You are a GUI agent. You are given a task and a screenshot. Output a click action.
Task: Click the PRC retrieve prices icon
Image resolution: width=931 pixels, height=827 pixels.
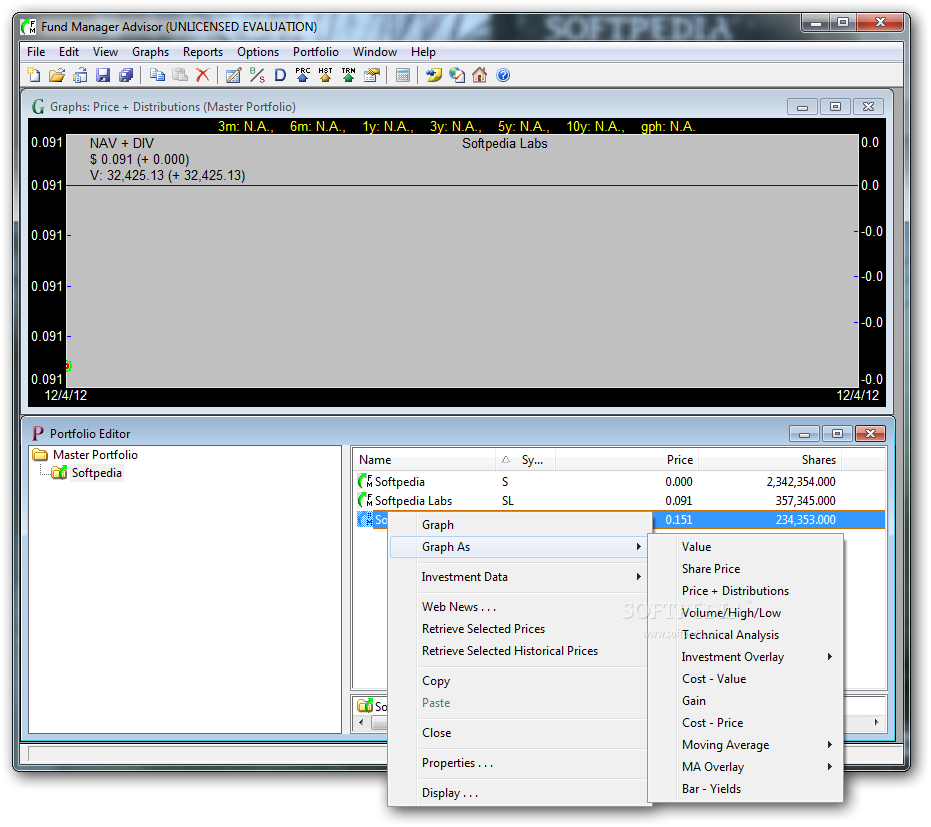click(x=303, y=75)
